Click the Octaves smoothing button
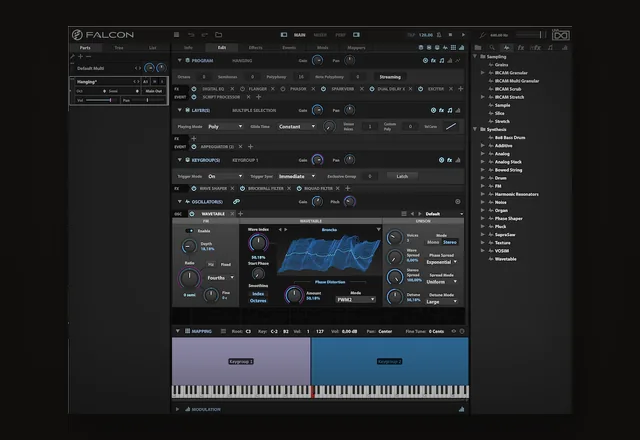 [258, 300]
